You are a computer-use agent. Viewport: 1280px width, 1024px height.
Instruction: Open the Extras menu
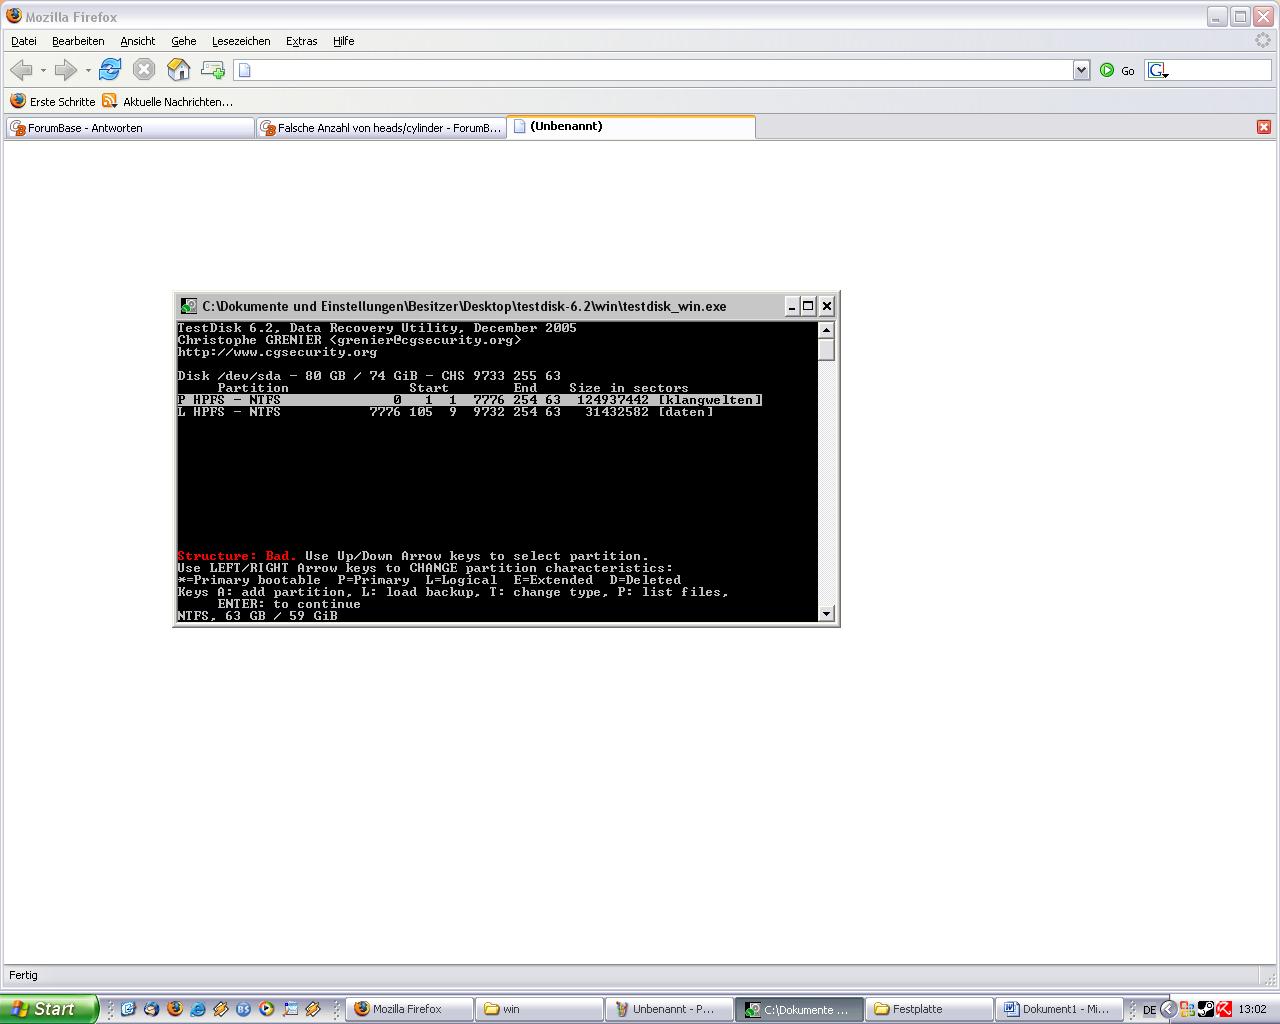301,41
